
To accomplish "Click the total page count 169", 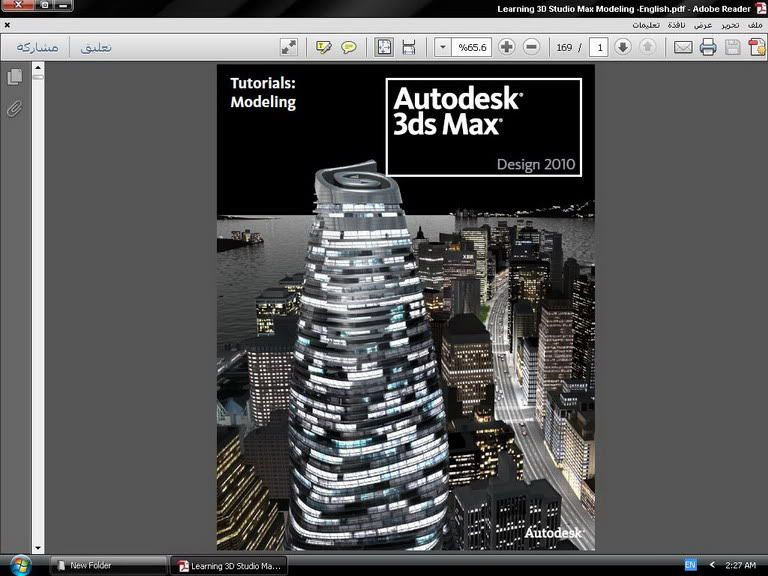I will 564,48.
